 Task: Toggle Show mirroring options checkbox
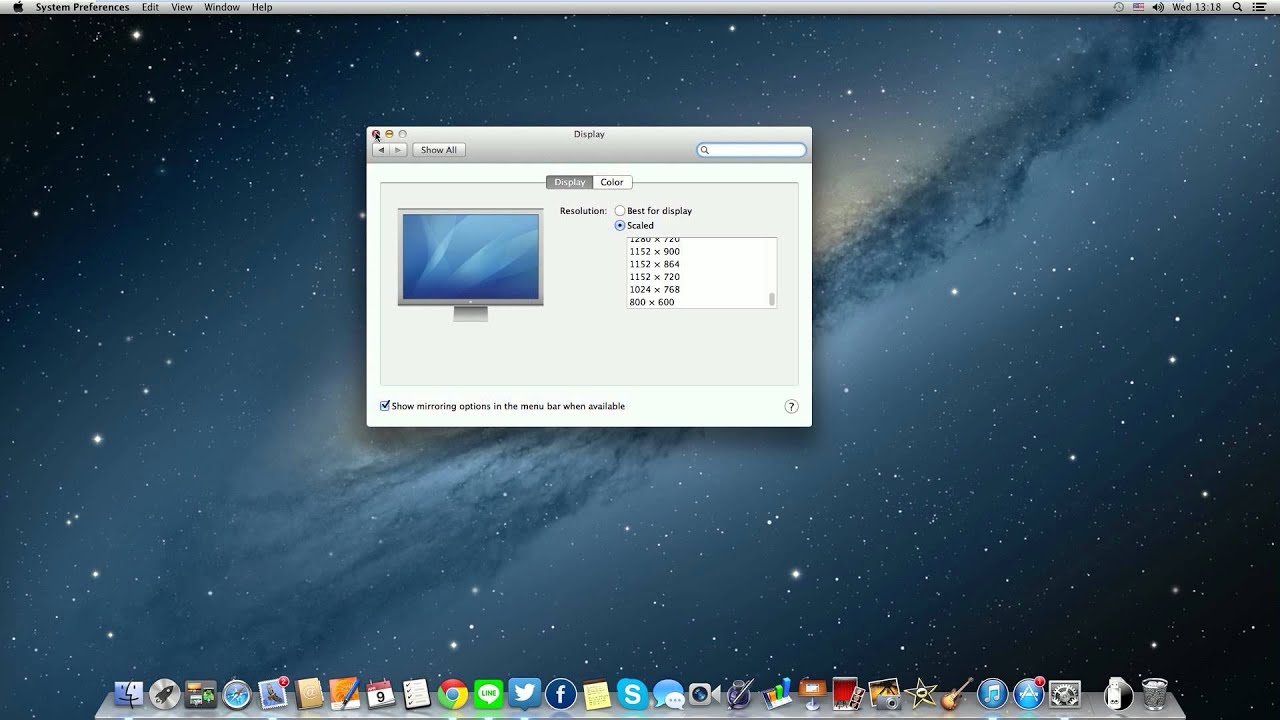tap(385, 406)
